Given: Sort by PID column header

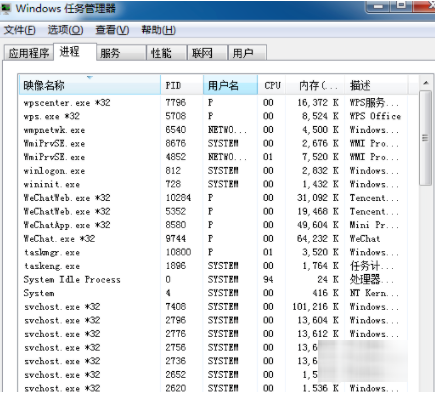Looking at the screenshot, I should [x=182, y=85].
